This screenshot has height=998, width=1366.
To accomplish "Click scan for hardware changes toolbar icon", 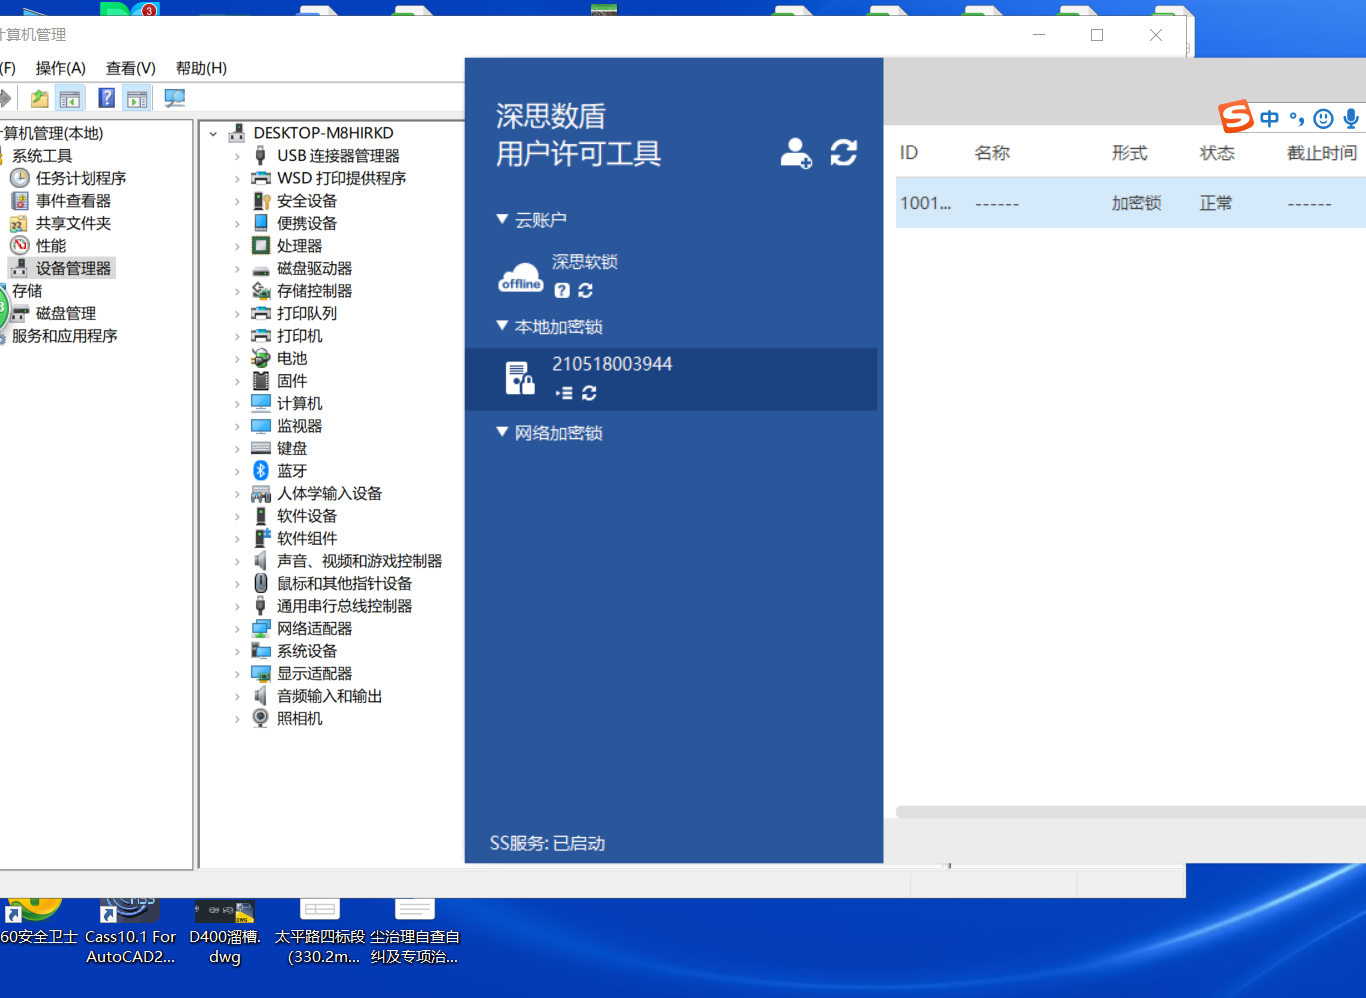I will 175,98.
